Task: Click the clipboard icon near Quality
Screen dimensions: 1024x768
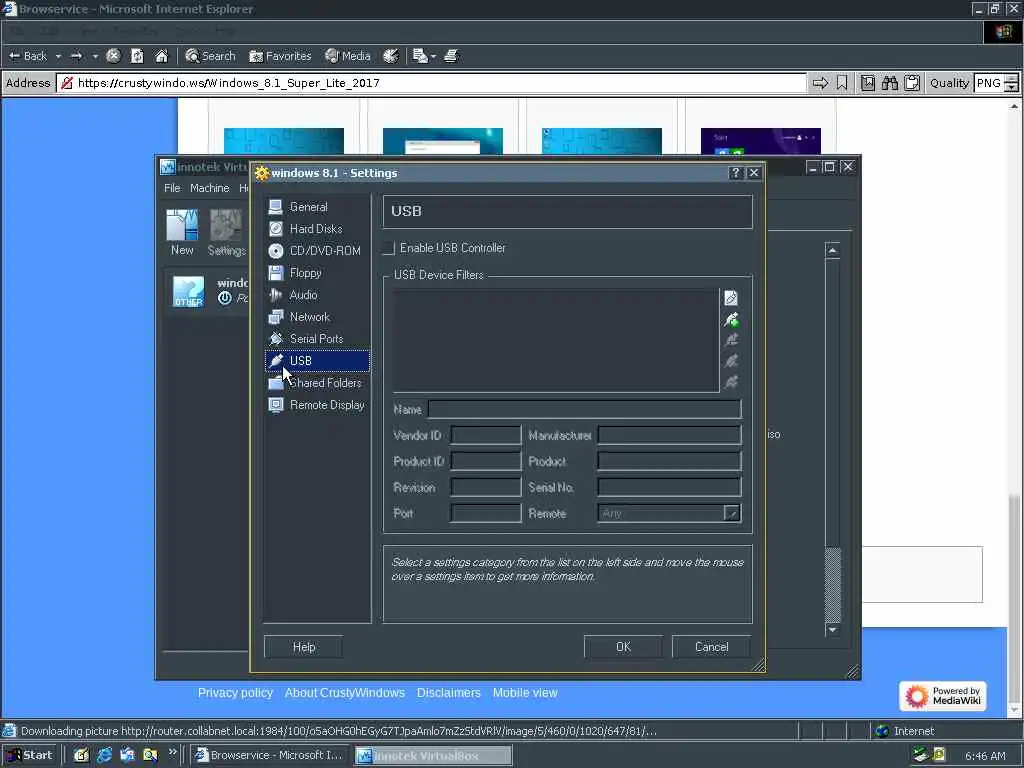Action: [912, 83]
